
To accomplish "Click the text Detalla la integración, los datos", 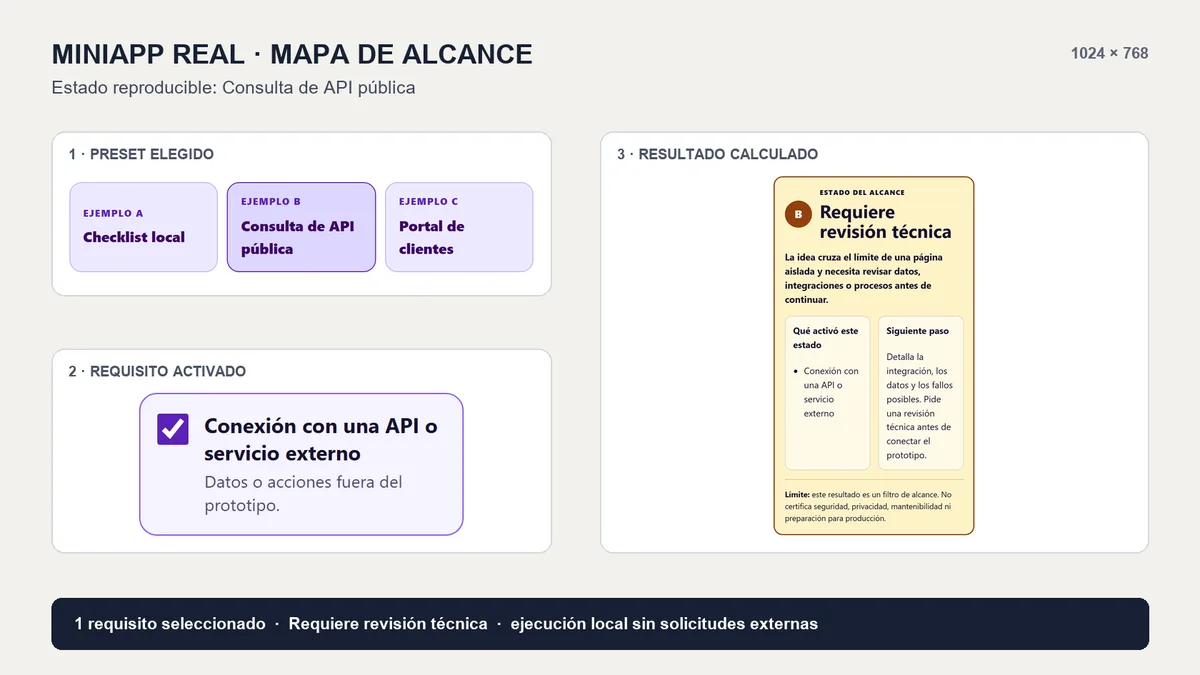I will 920,406.
